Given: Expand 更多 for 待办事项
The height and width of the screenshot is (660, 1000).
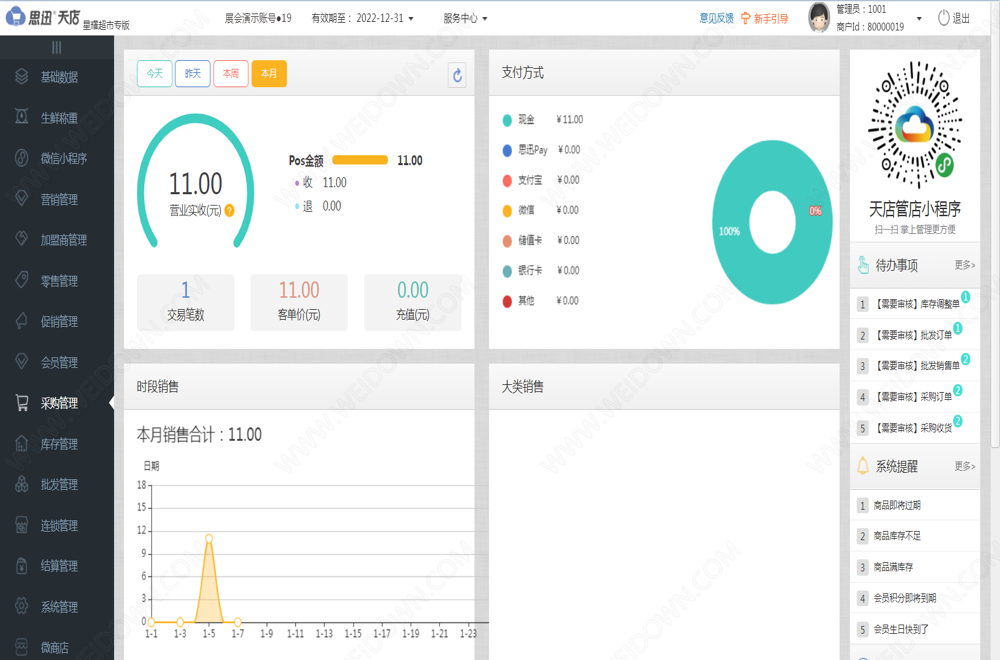Looking at the screenshot, I should pos(965,265).
